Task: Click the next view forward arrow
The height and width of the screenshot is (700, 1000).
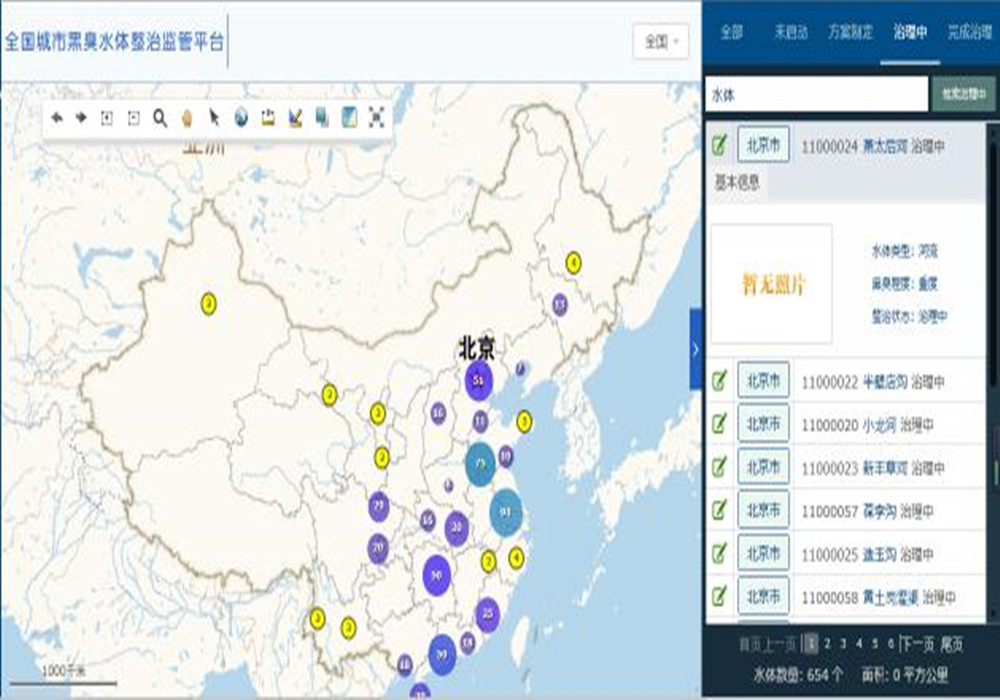Action: 81,118
